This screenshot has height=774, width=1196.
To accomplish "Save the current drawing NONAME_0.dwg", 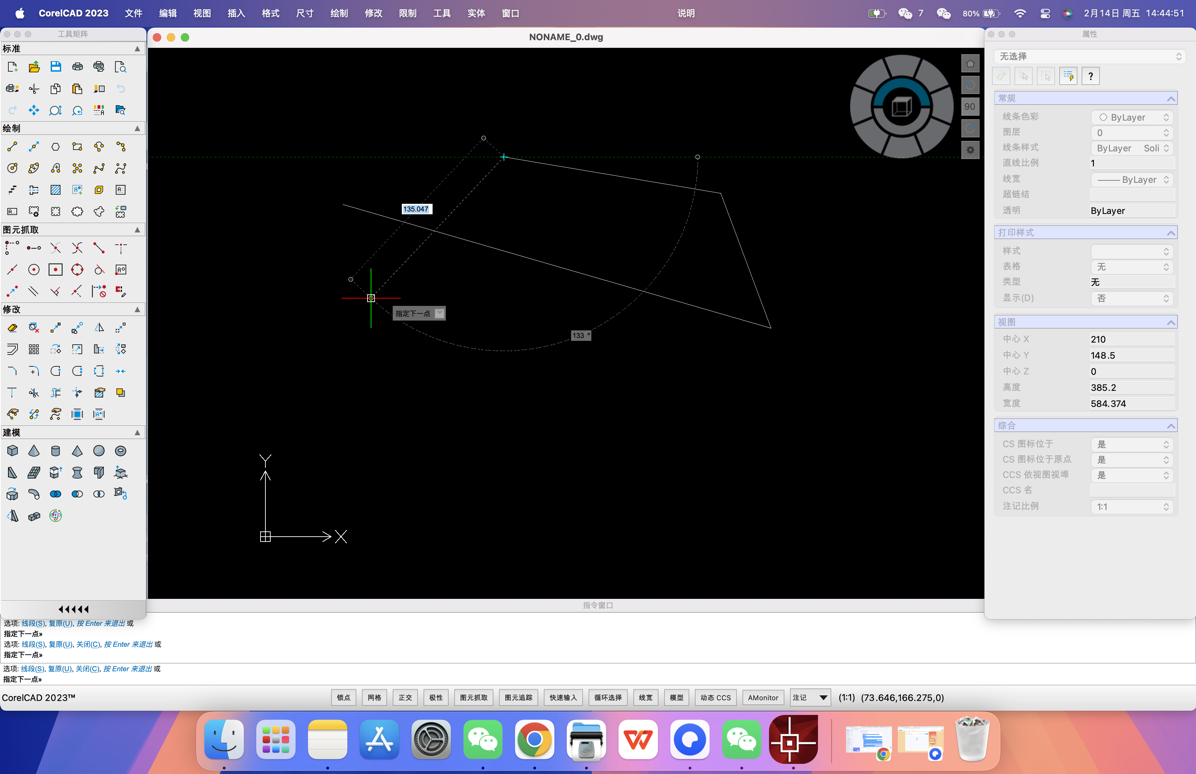I will (x=56, y=67).
